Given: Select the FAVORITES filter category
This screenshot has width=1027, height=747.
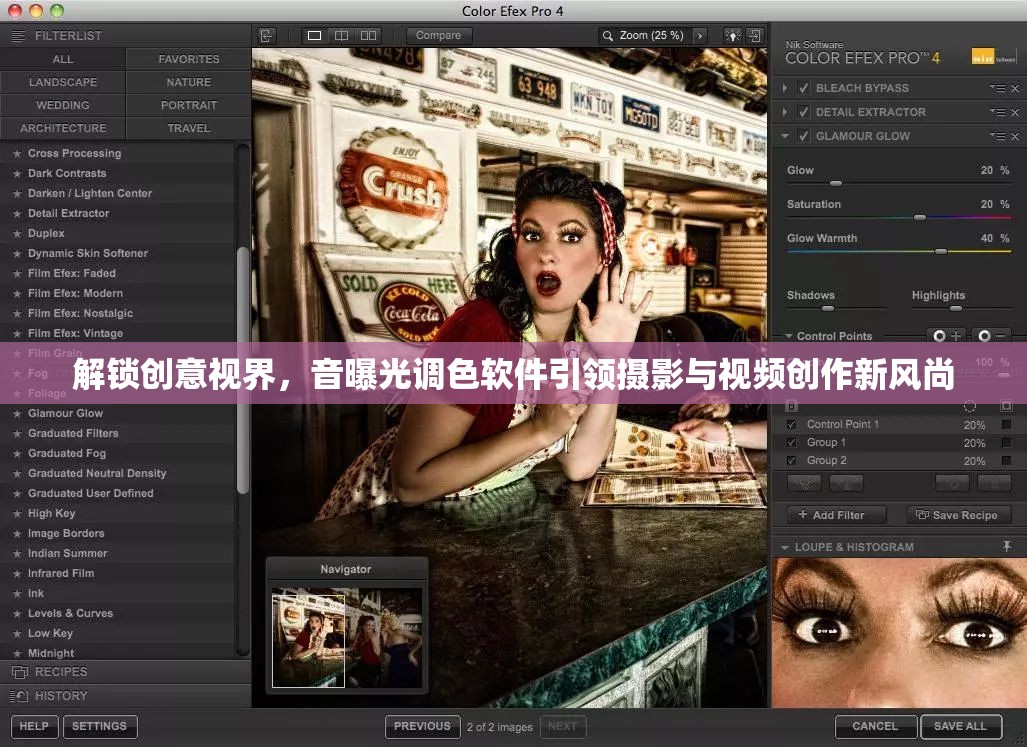Looking at the screenshot, I should pyautogui.click(x=189, y=59).
